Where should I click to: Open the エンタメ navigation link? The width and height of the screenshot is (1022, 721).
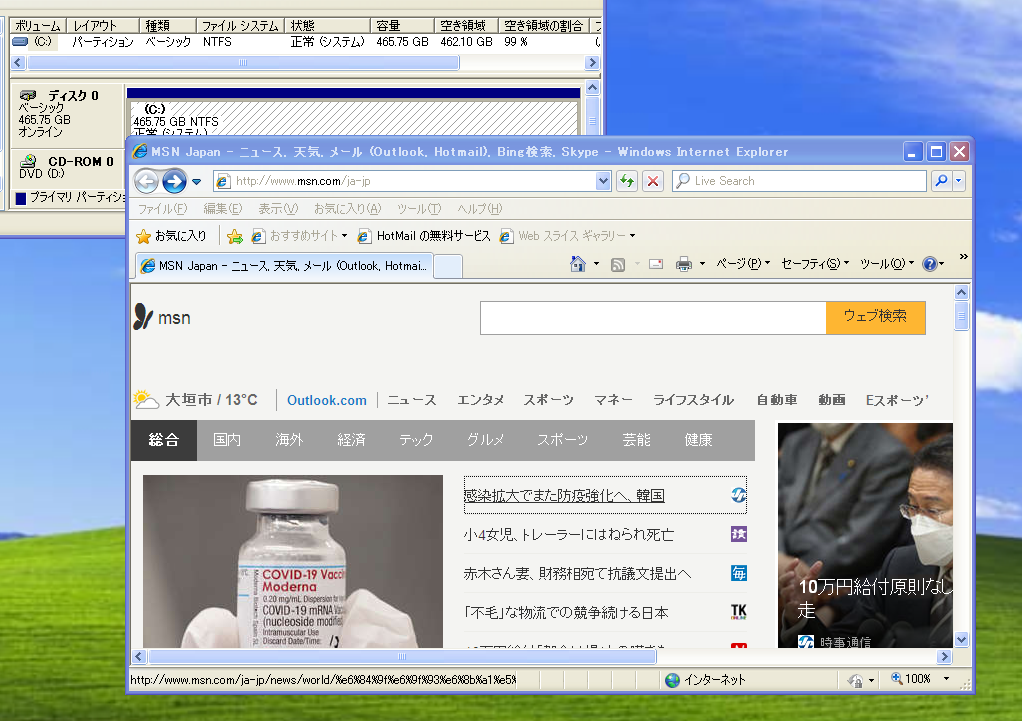pos(480,400)
